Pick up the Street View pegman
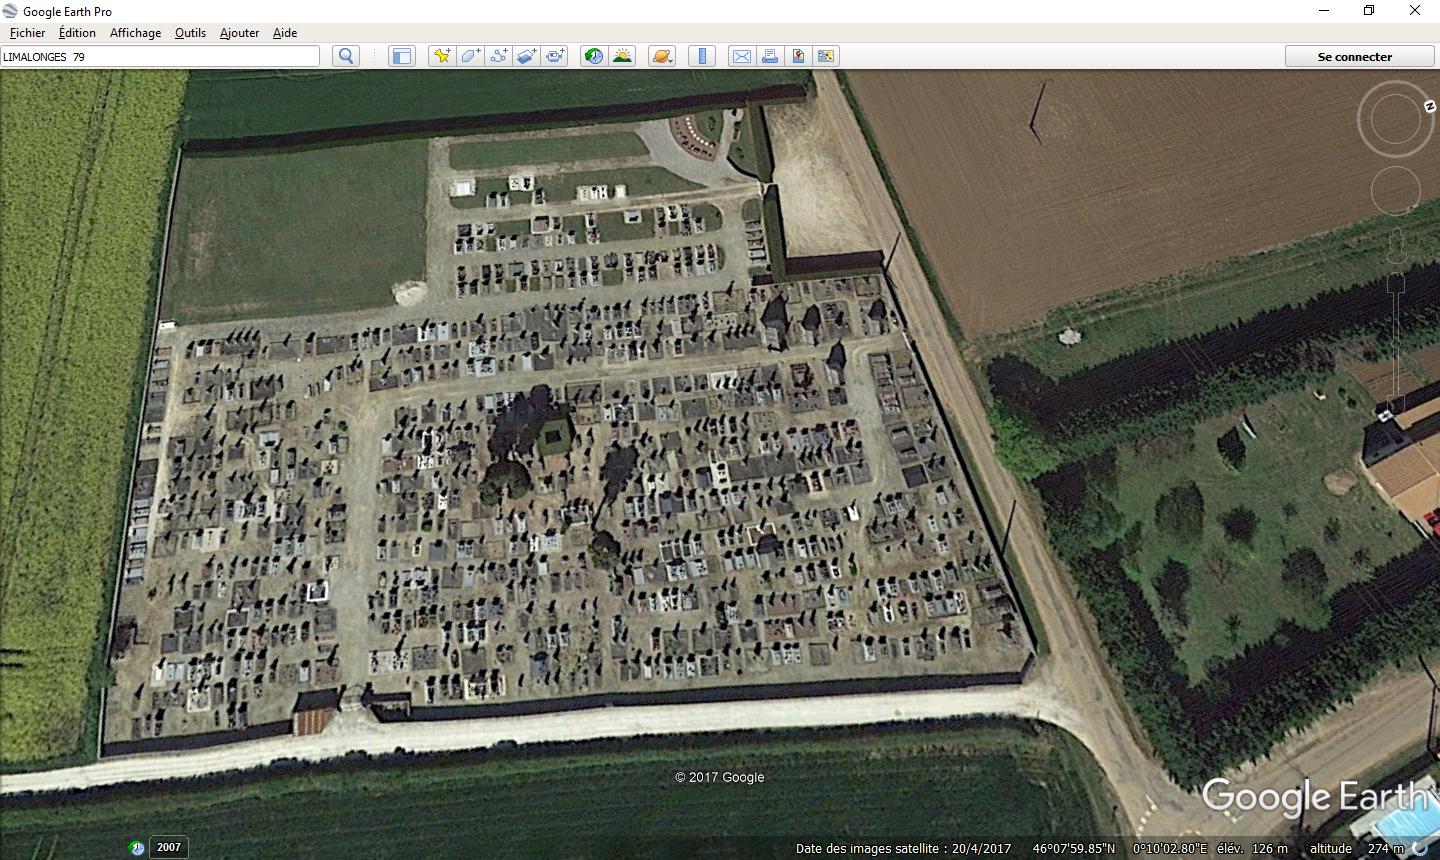Viewport: 1440px width, 860px height. pos(1396,245)
